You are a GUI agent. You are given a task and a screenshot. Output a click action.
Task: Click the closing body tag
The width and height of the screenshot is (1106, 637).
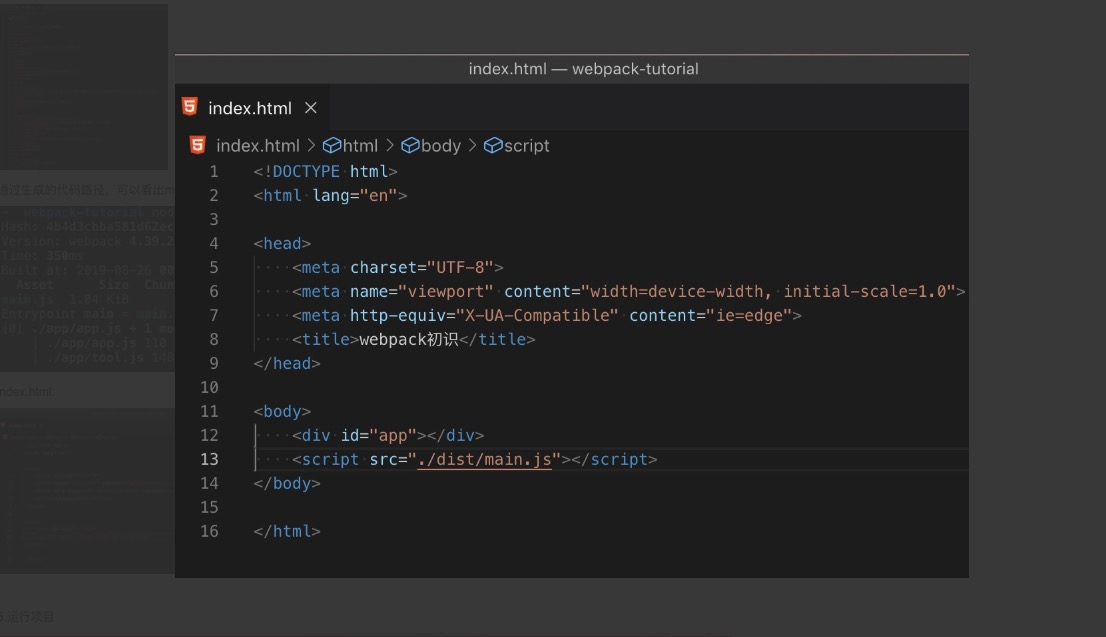pyautogui.click(x=287, y=483)
